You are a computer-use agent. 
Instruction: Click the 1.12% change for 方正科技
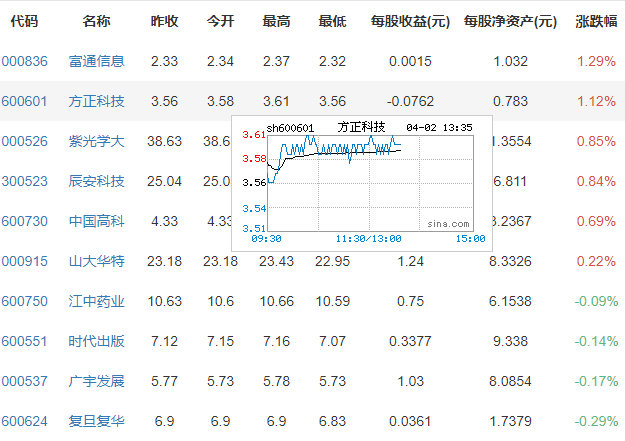pos(596,101)
